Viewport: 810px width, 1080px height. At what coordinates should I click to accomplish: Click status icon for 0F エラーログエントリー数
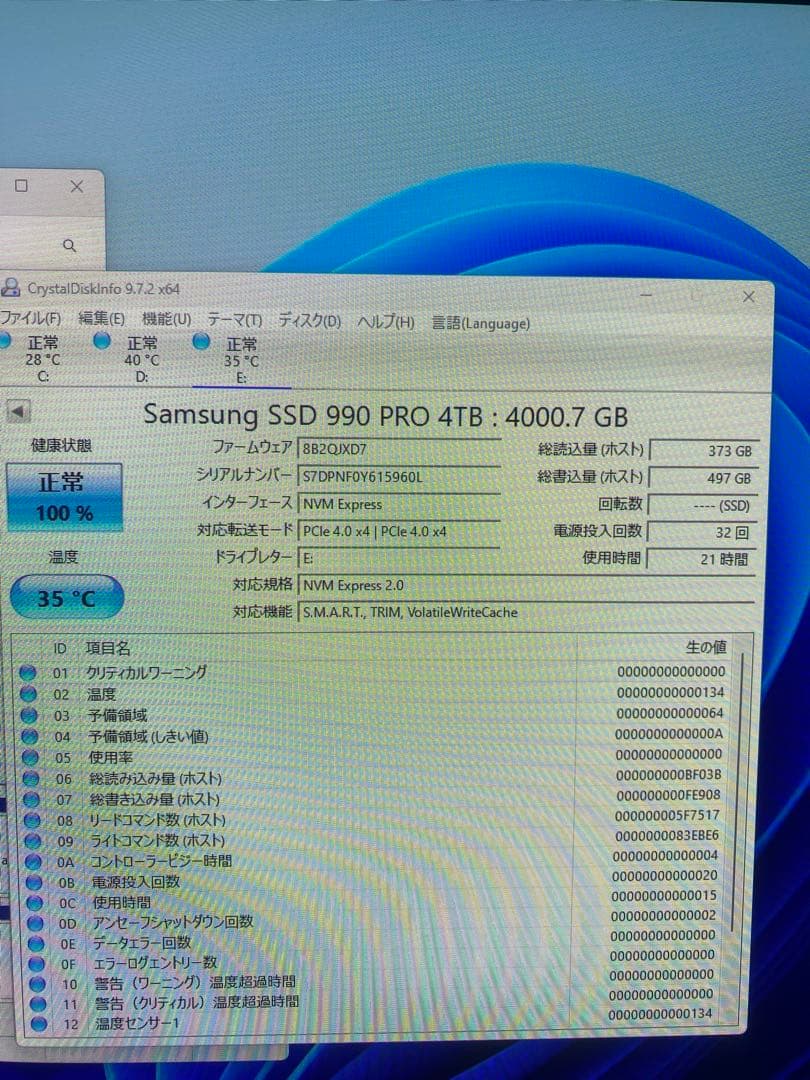[37, 964]
